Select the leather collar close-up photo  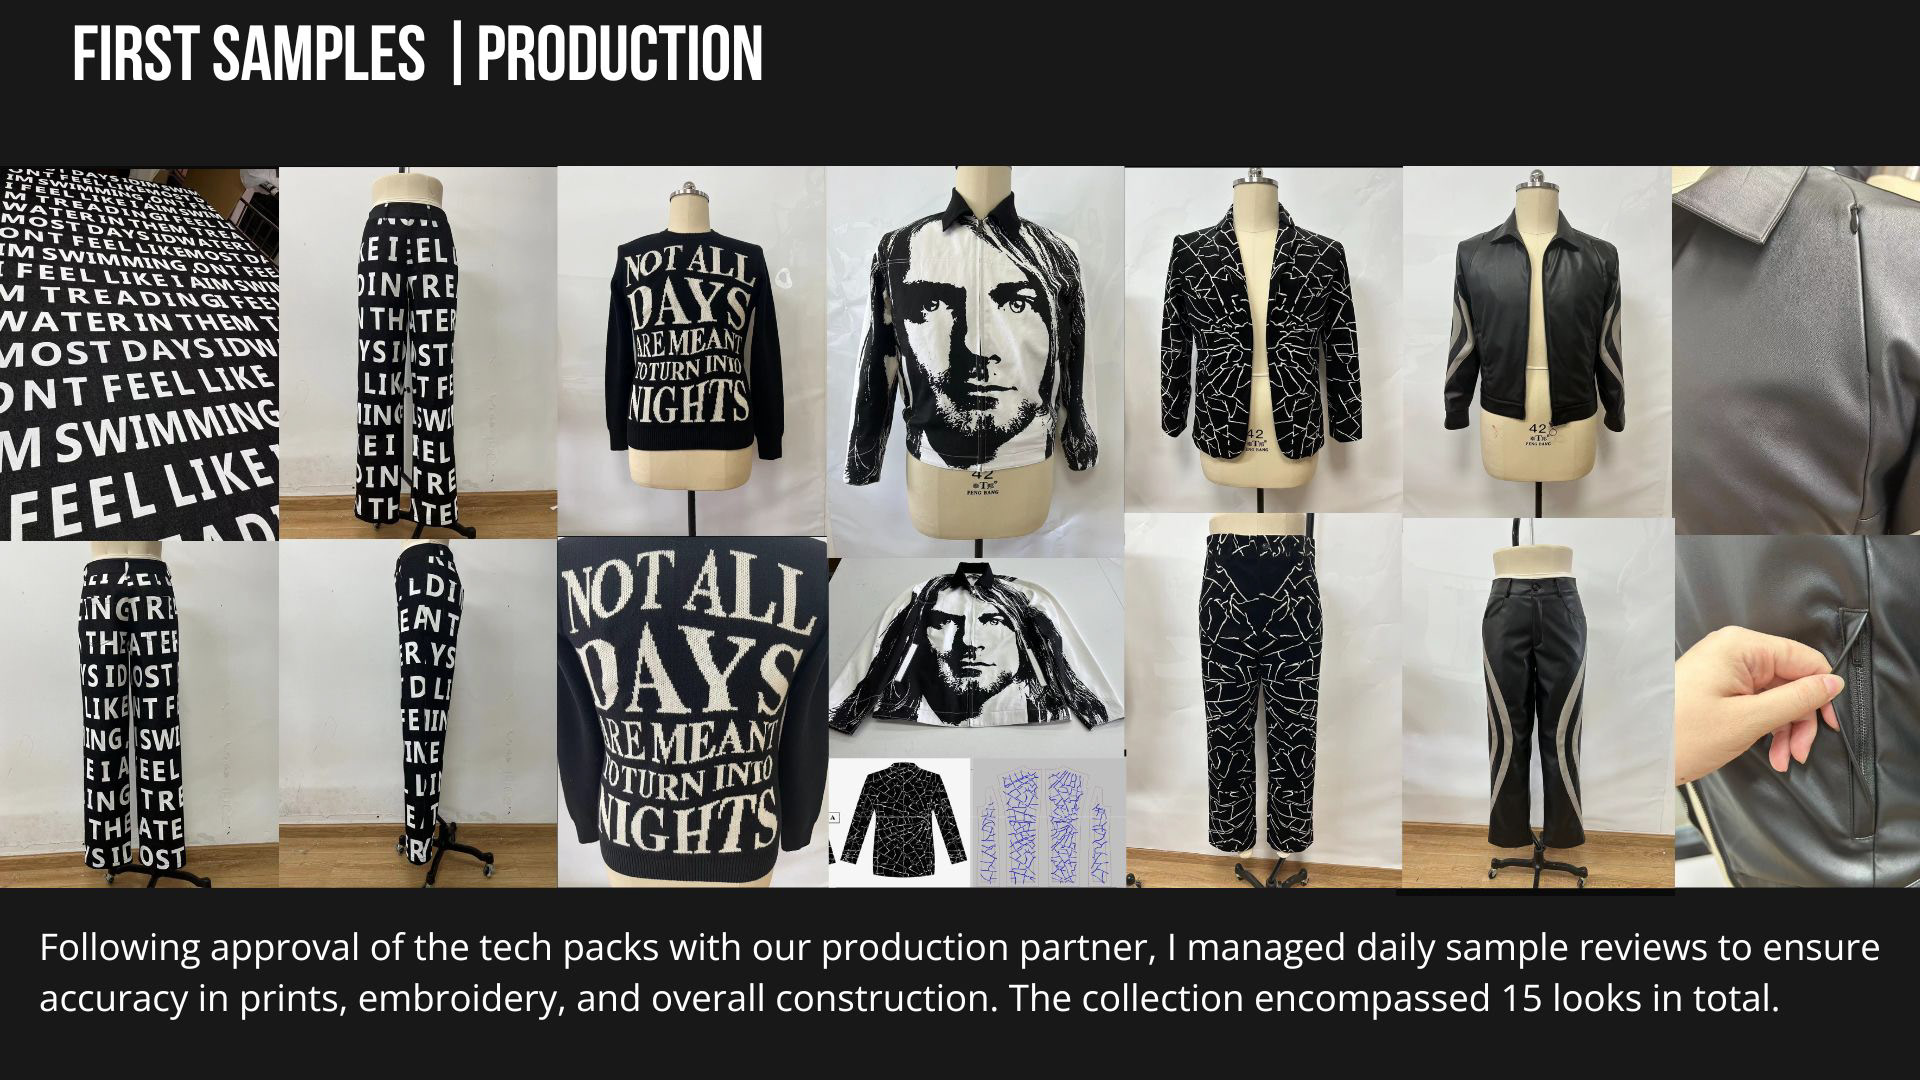click(x=1796, y=350)
